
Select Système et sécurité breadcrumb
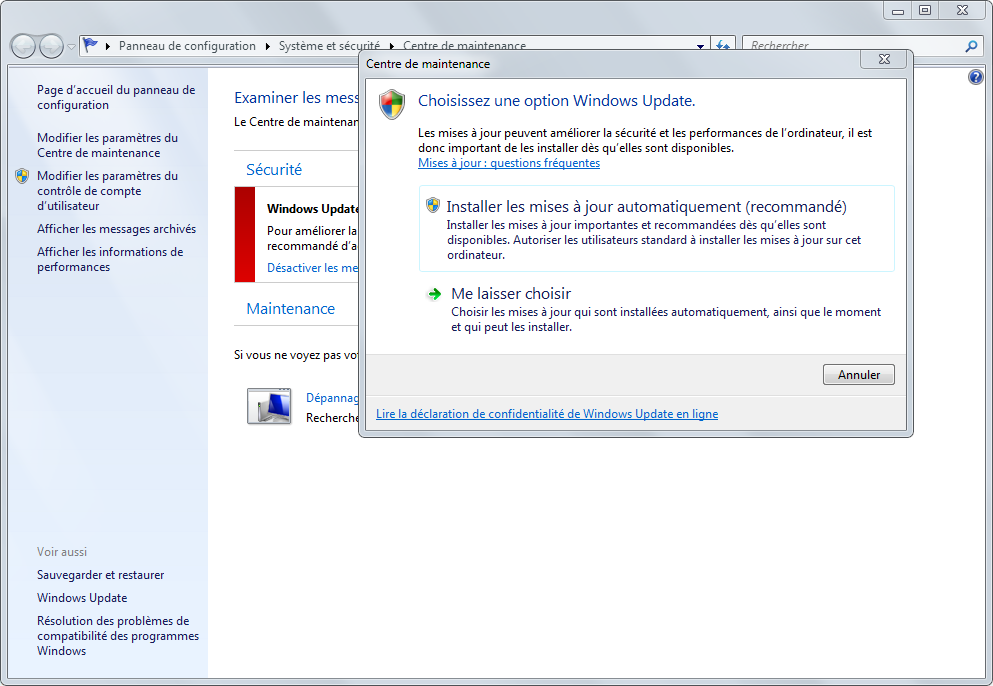pyautogui.click(x=329, y=46)
